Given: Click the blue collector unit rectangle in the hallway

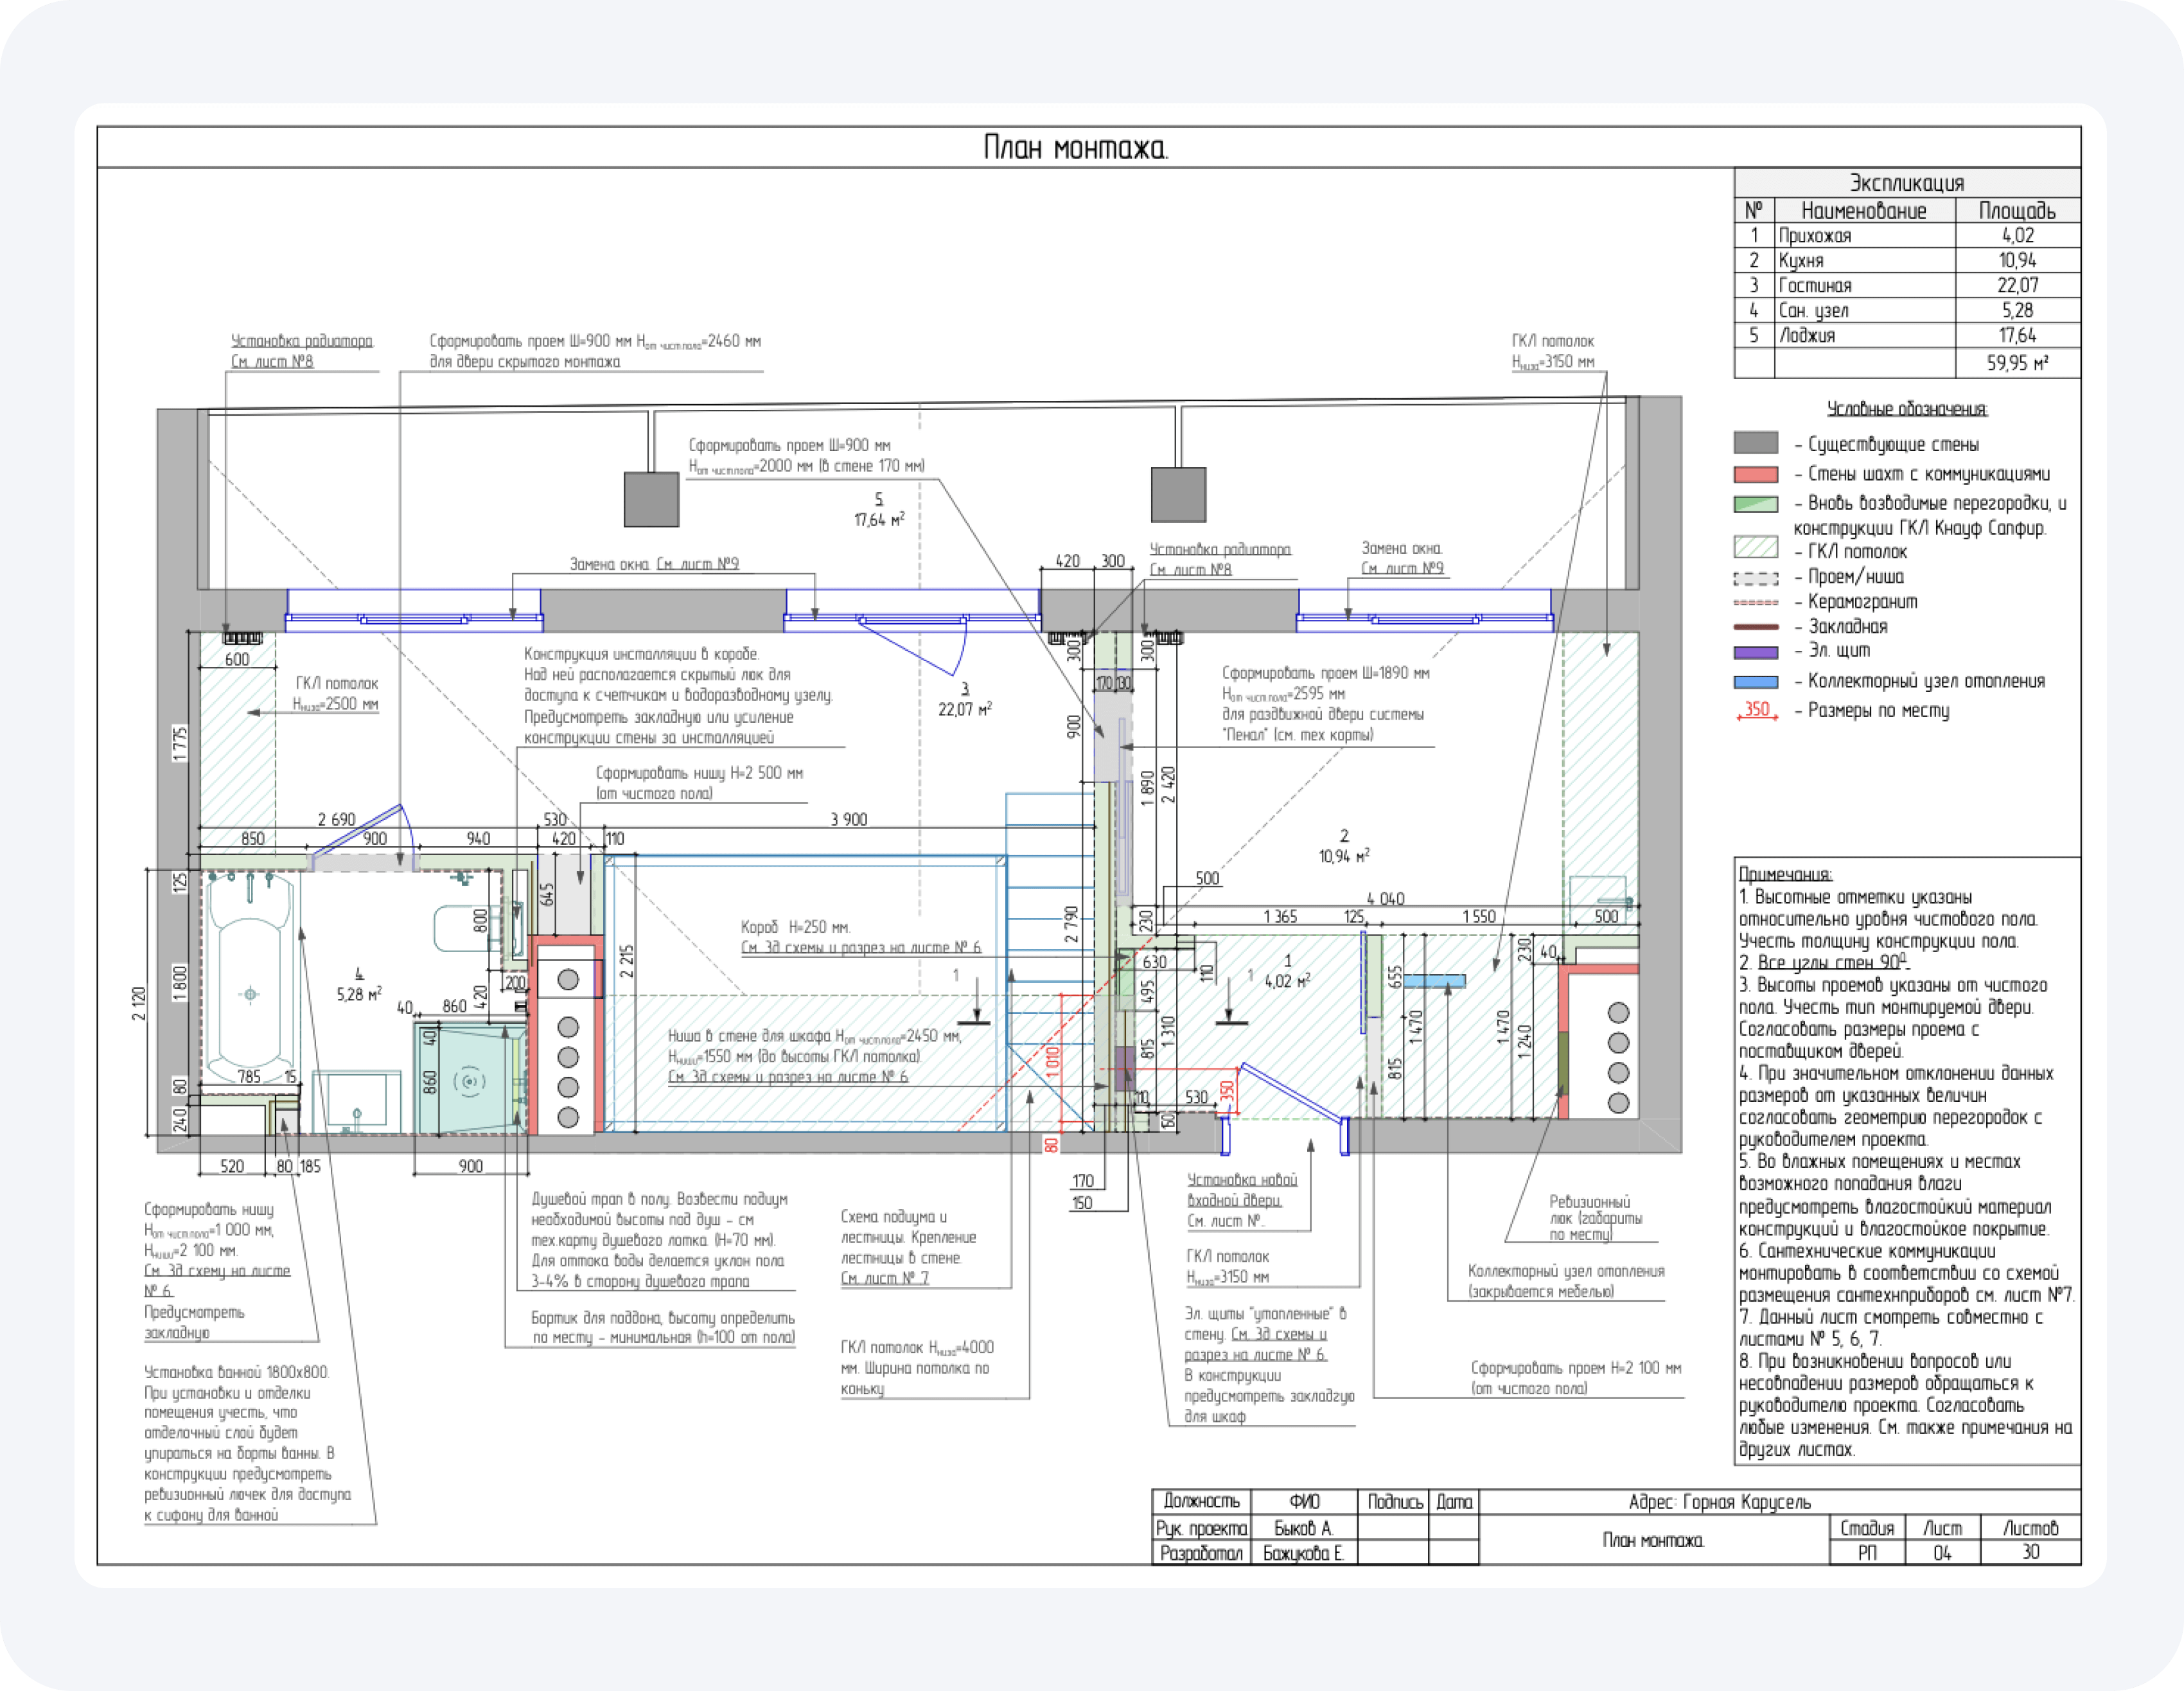Looking at the screenshot, I should [x=1434, y=981].
